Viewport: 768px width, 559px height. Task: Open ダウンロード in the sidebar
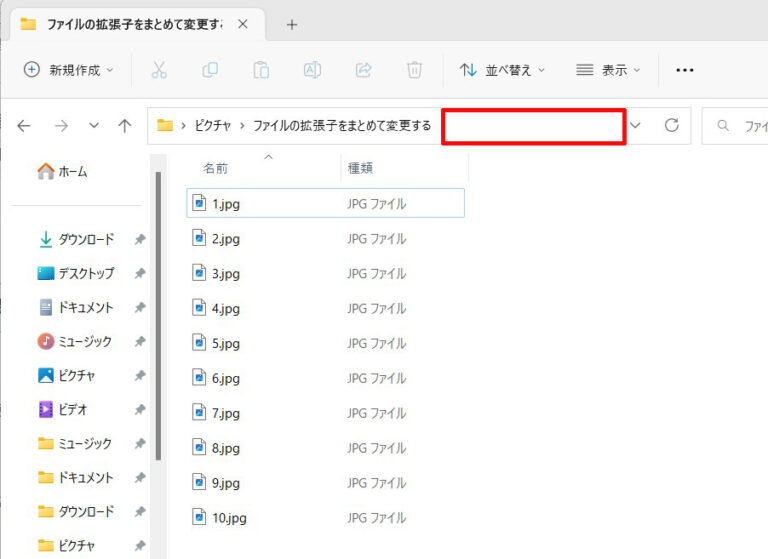point(86,240)
